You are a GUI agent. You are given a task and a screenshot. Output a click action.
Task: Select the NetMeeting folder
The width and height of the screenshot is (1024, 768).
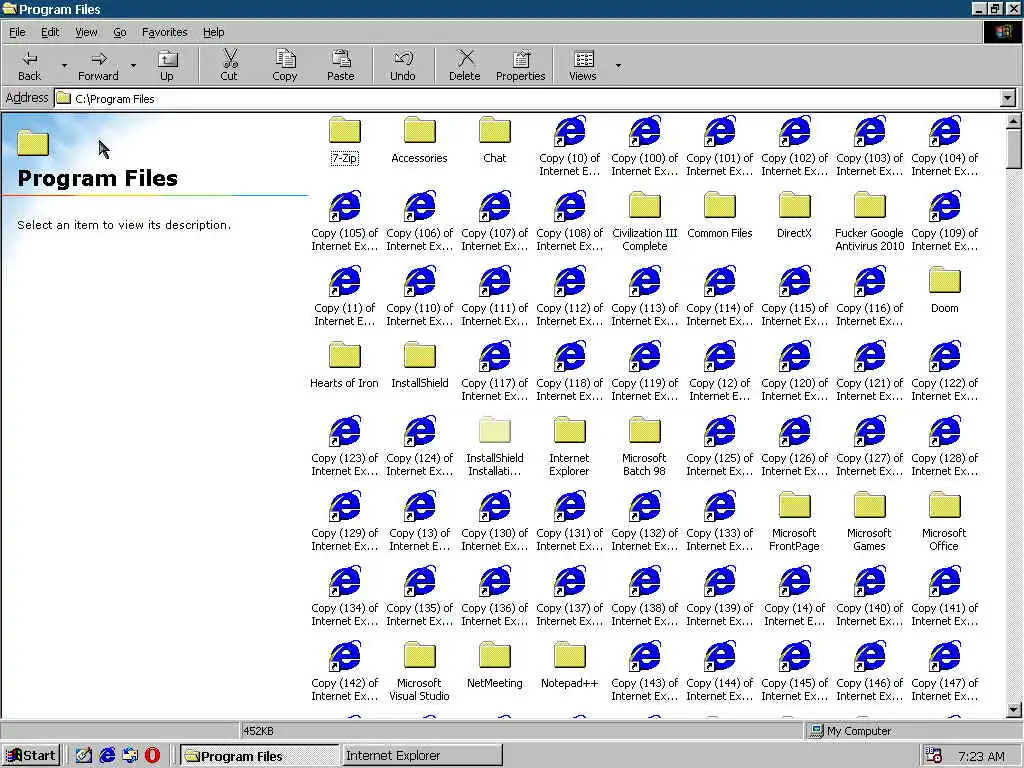(x=494, y=665)
